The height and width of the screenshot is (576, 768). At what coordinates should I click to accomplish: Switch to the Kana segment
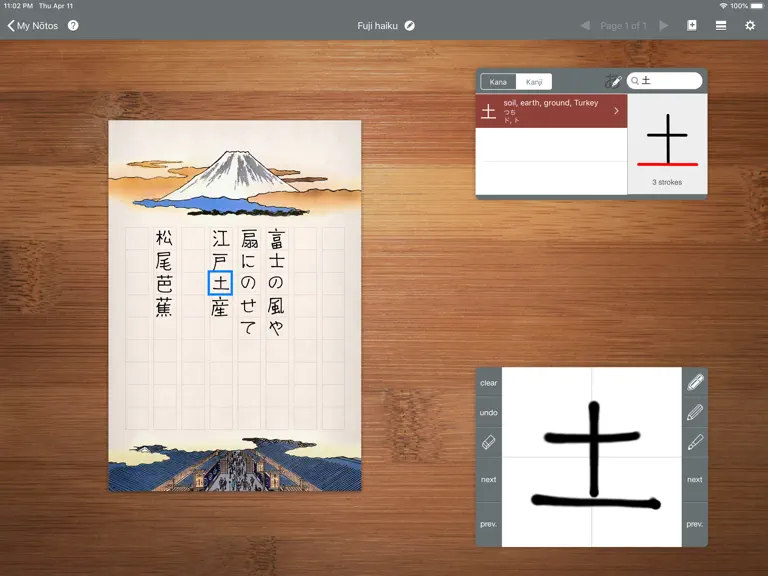coord(498,82)
